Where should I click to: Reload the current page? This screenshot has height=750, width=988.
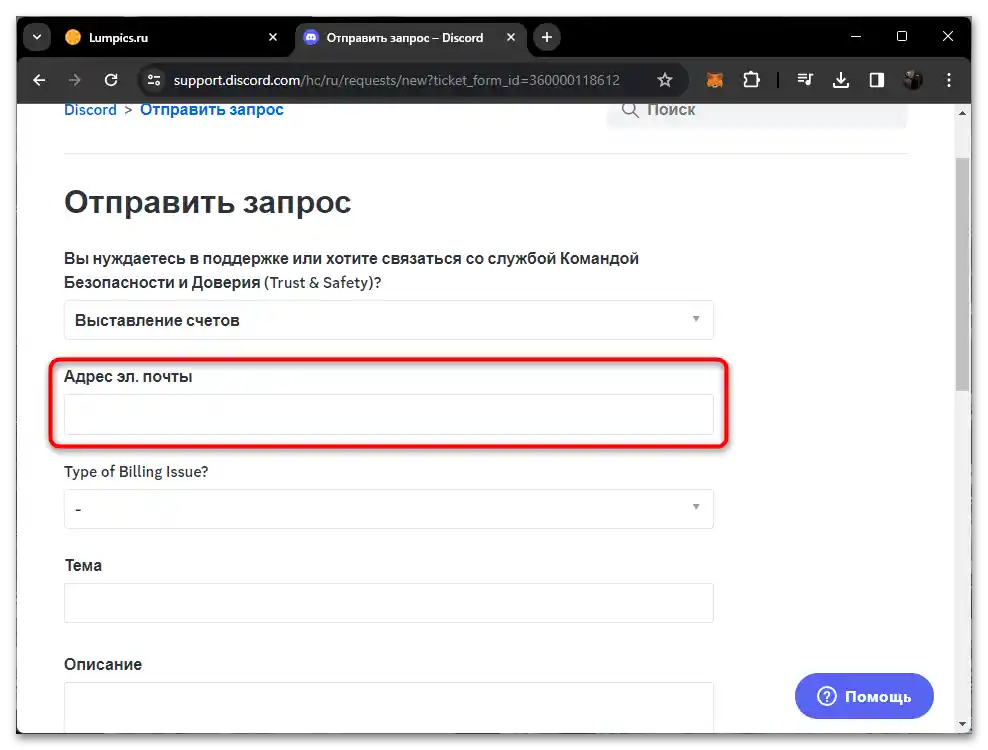pyautogui.click(x=111, y=80)
